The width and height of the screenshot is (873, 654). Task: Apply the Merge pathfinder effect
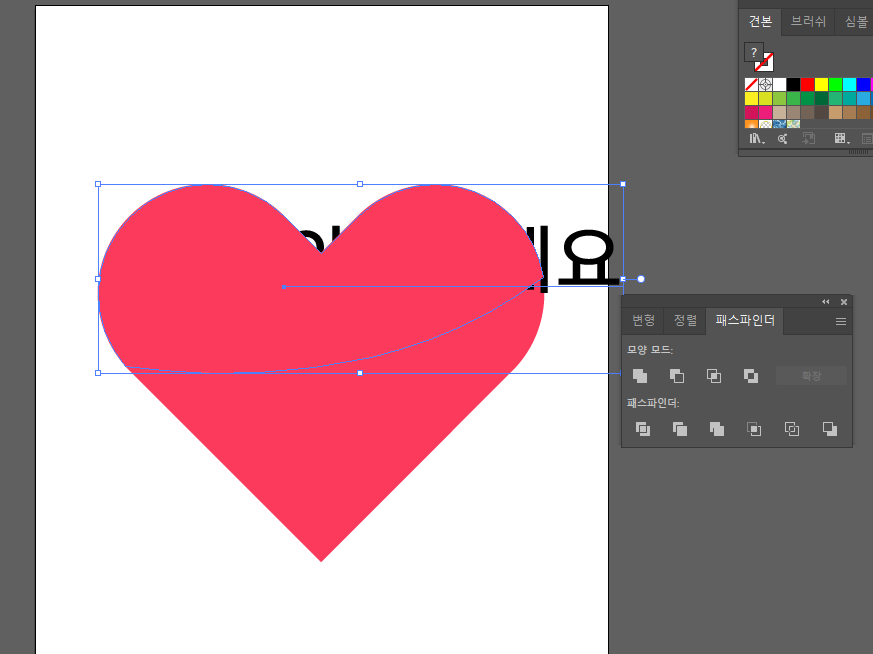[716, 428]
